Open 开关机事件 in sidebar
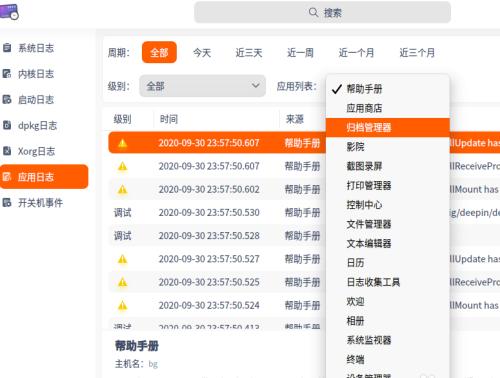The width and height of the screenshot is (500, 378). coord(44,202)
